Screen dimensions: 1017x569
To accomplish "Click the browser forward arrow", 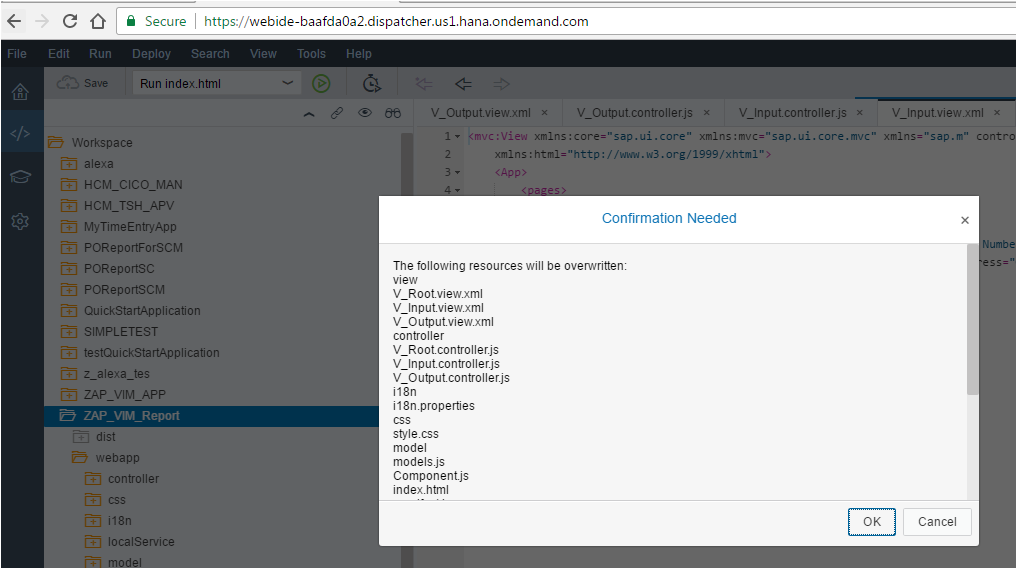I will click(x=42, y=21).
